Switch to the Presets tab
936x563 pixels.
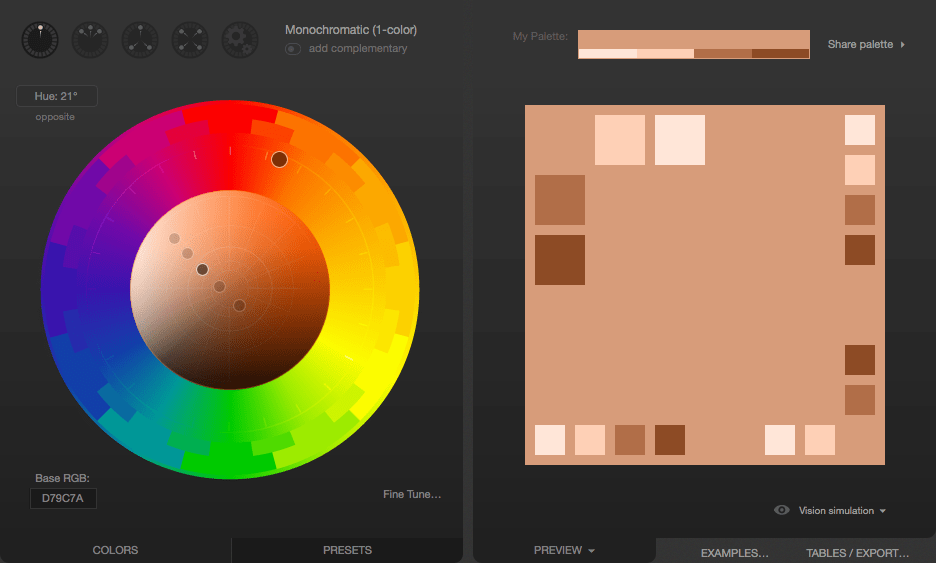point(347,550)
